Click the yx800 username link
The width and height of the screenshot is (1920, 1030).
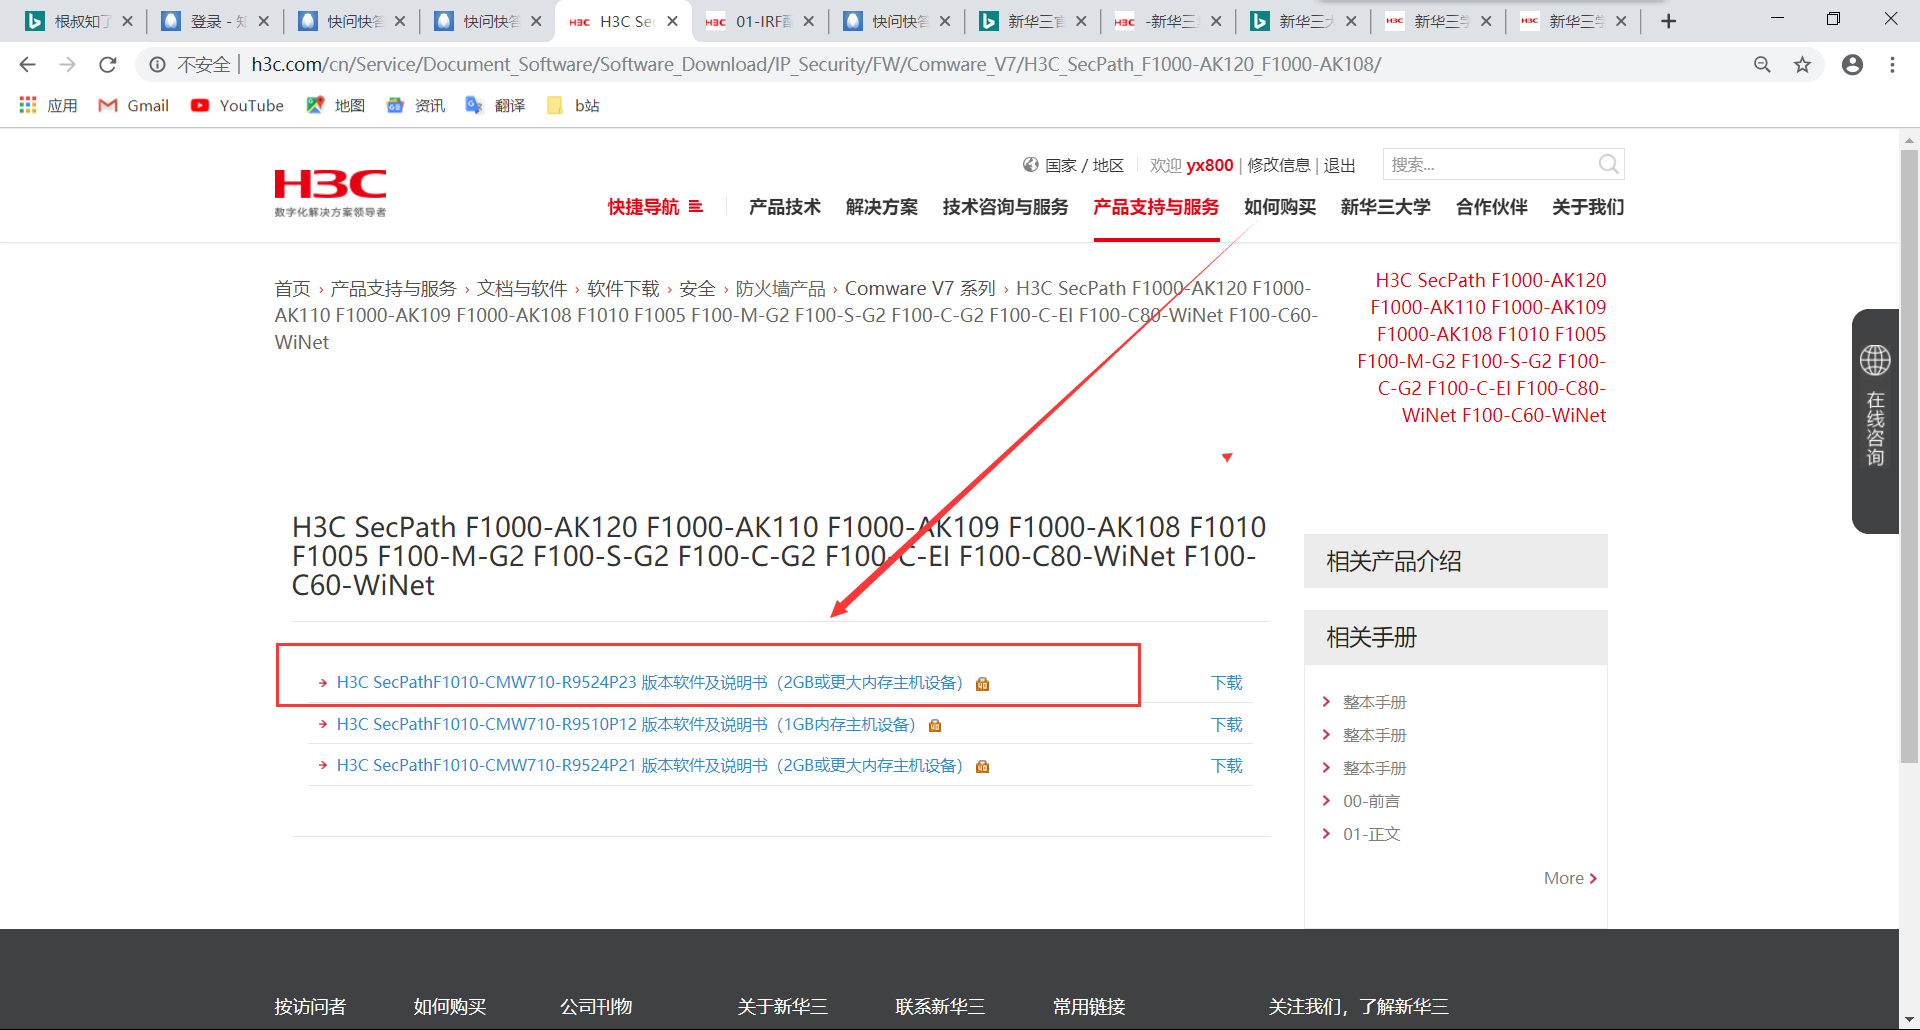click(x=1210, y=165)
